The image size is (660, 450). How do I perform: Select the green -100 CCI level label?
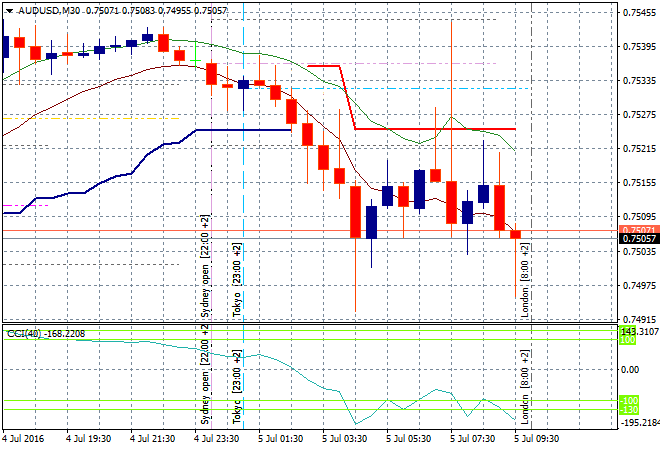point(632,401)
